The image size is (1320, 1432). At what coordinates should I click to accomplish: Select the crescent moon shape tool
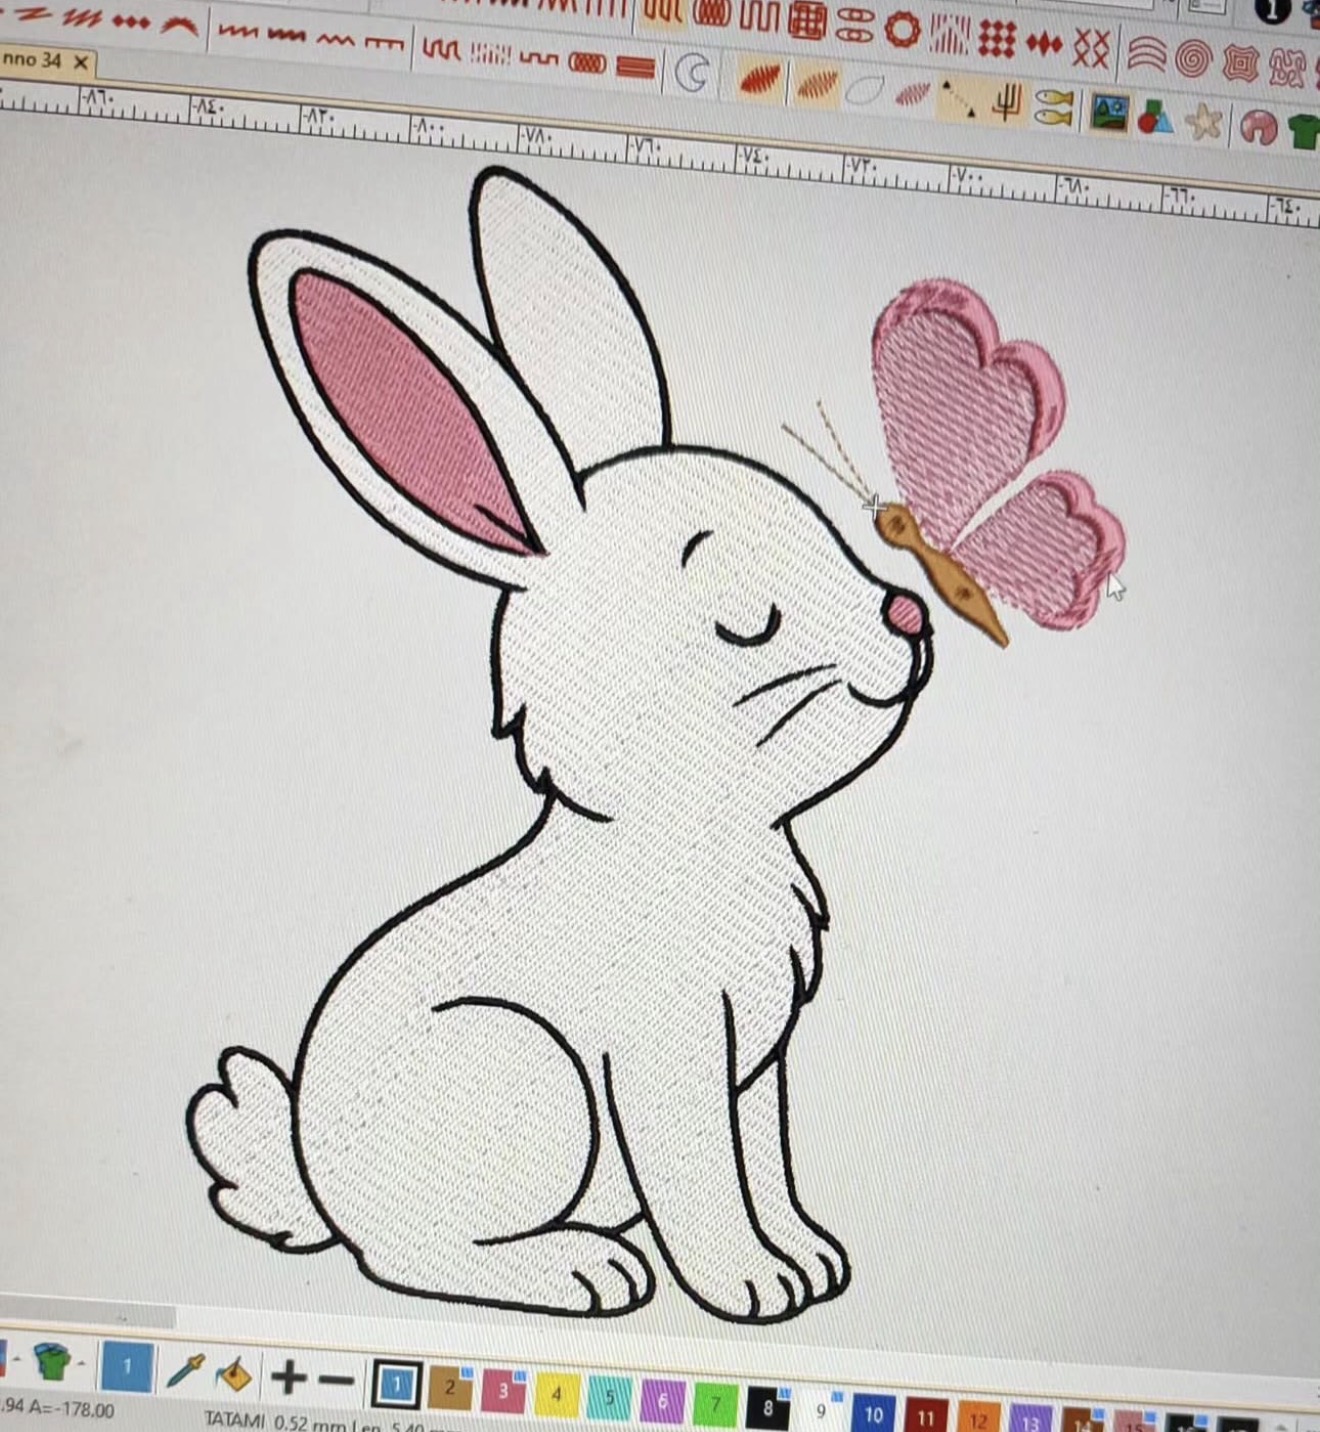(x=692, y=72)
